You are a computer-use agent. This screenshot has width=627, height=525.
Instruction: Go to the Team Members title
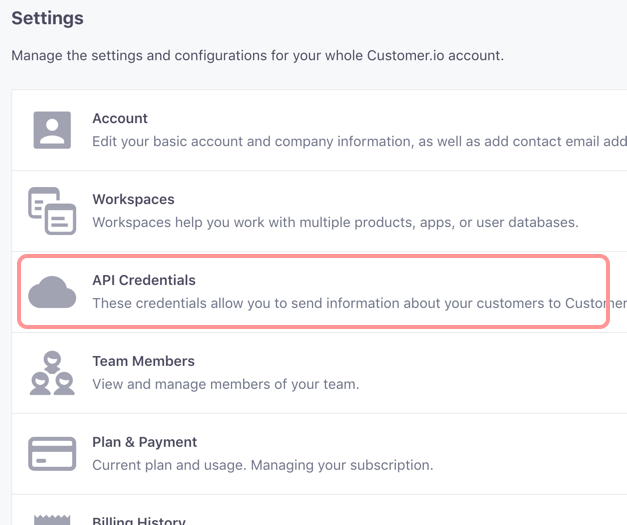pos(143,361)
